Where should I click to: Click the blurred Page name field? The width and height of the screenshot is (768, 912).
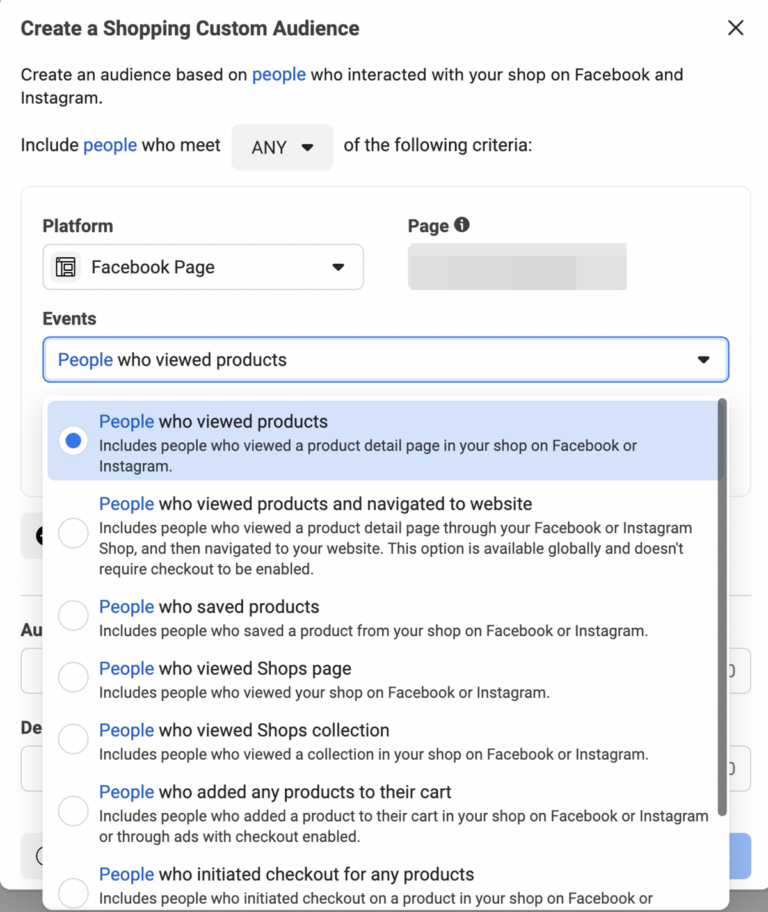click(517, 266)
